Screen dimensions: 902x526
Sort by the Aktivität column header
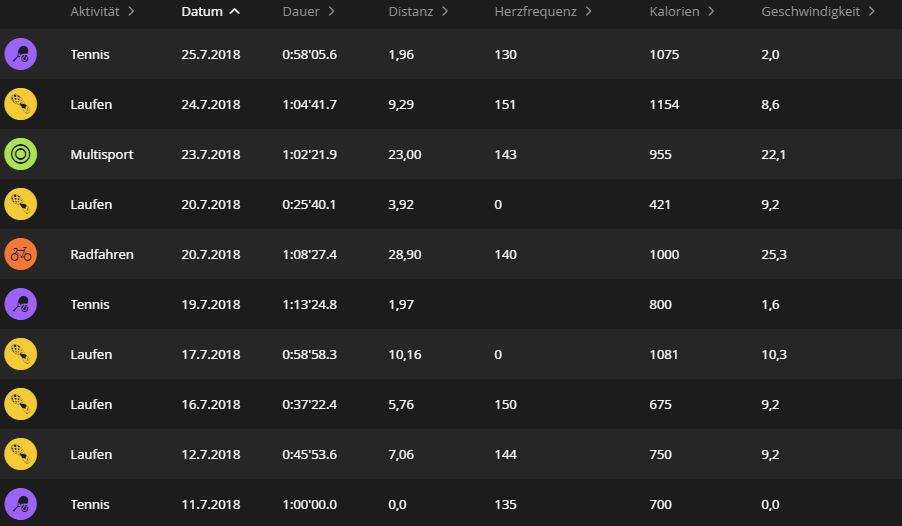coord(102,11)
